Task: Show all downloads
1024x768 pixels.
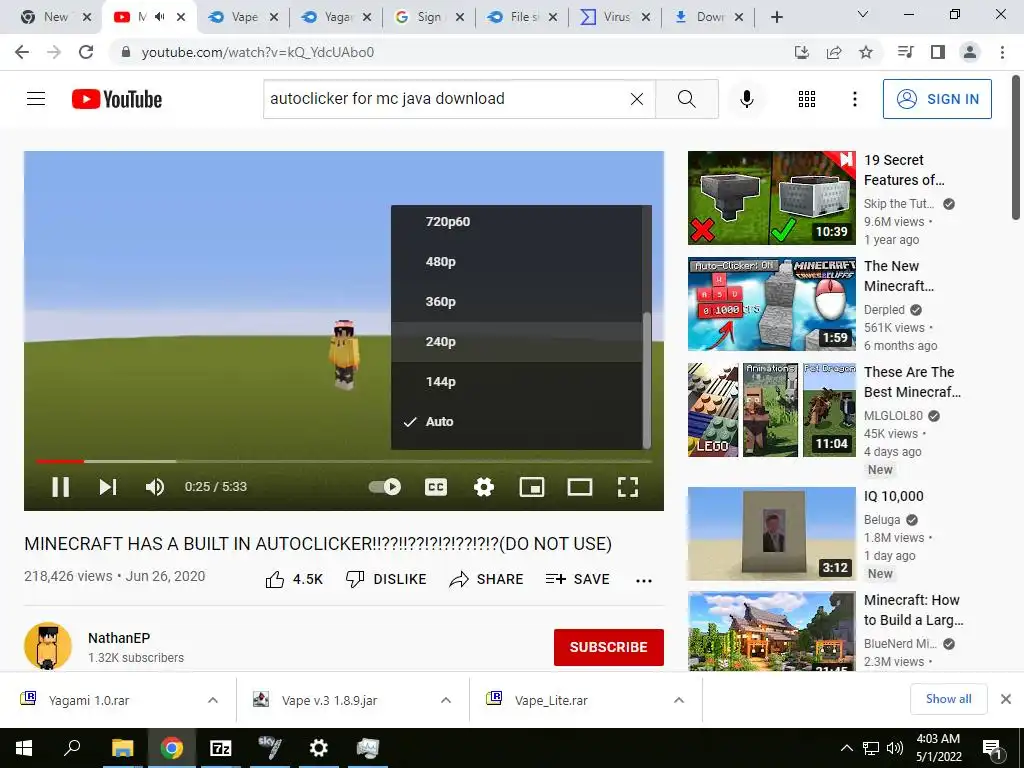Action: click(948, 699)
